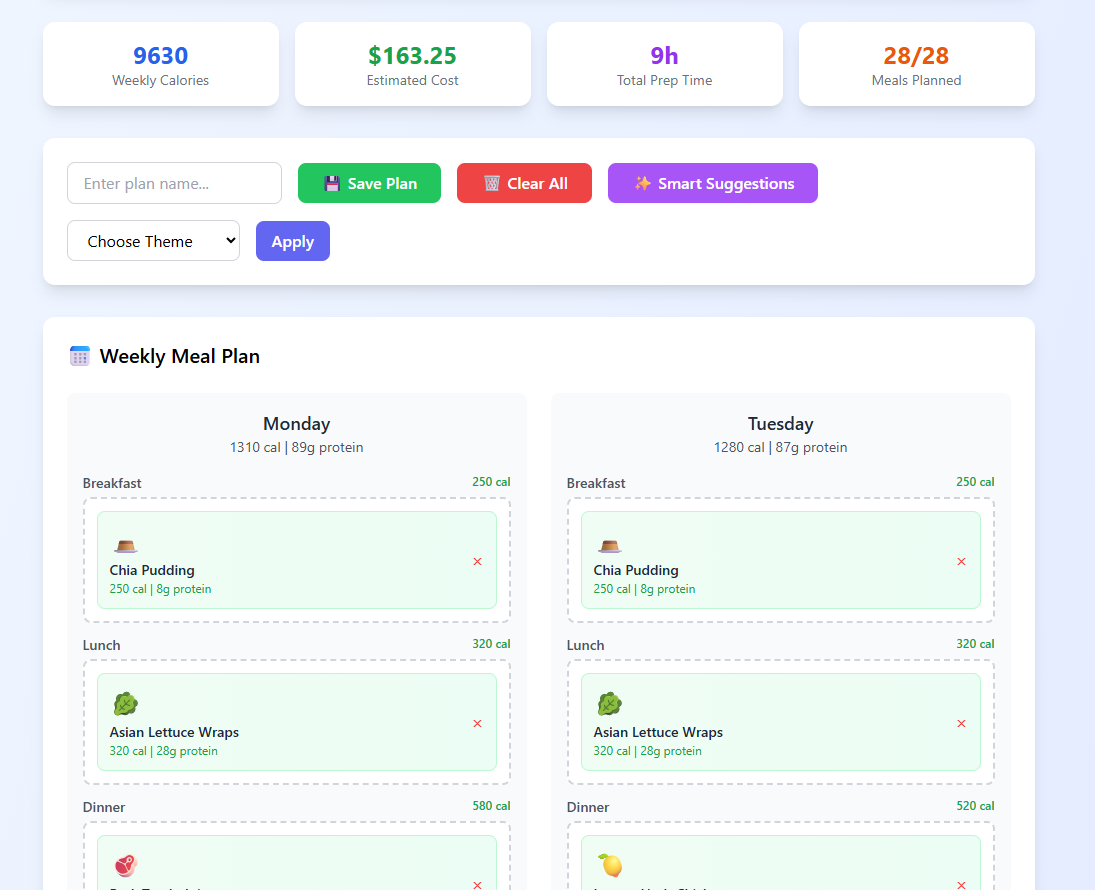Click Monday's dinner 580 cal total
This screenshot has height=890, width=1095.
pyautogui.click(x=491, y=805)
